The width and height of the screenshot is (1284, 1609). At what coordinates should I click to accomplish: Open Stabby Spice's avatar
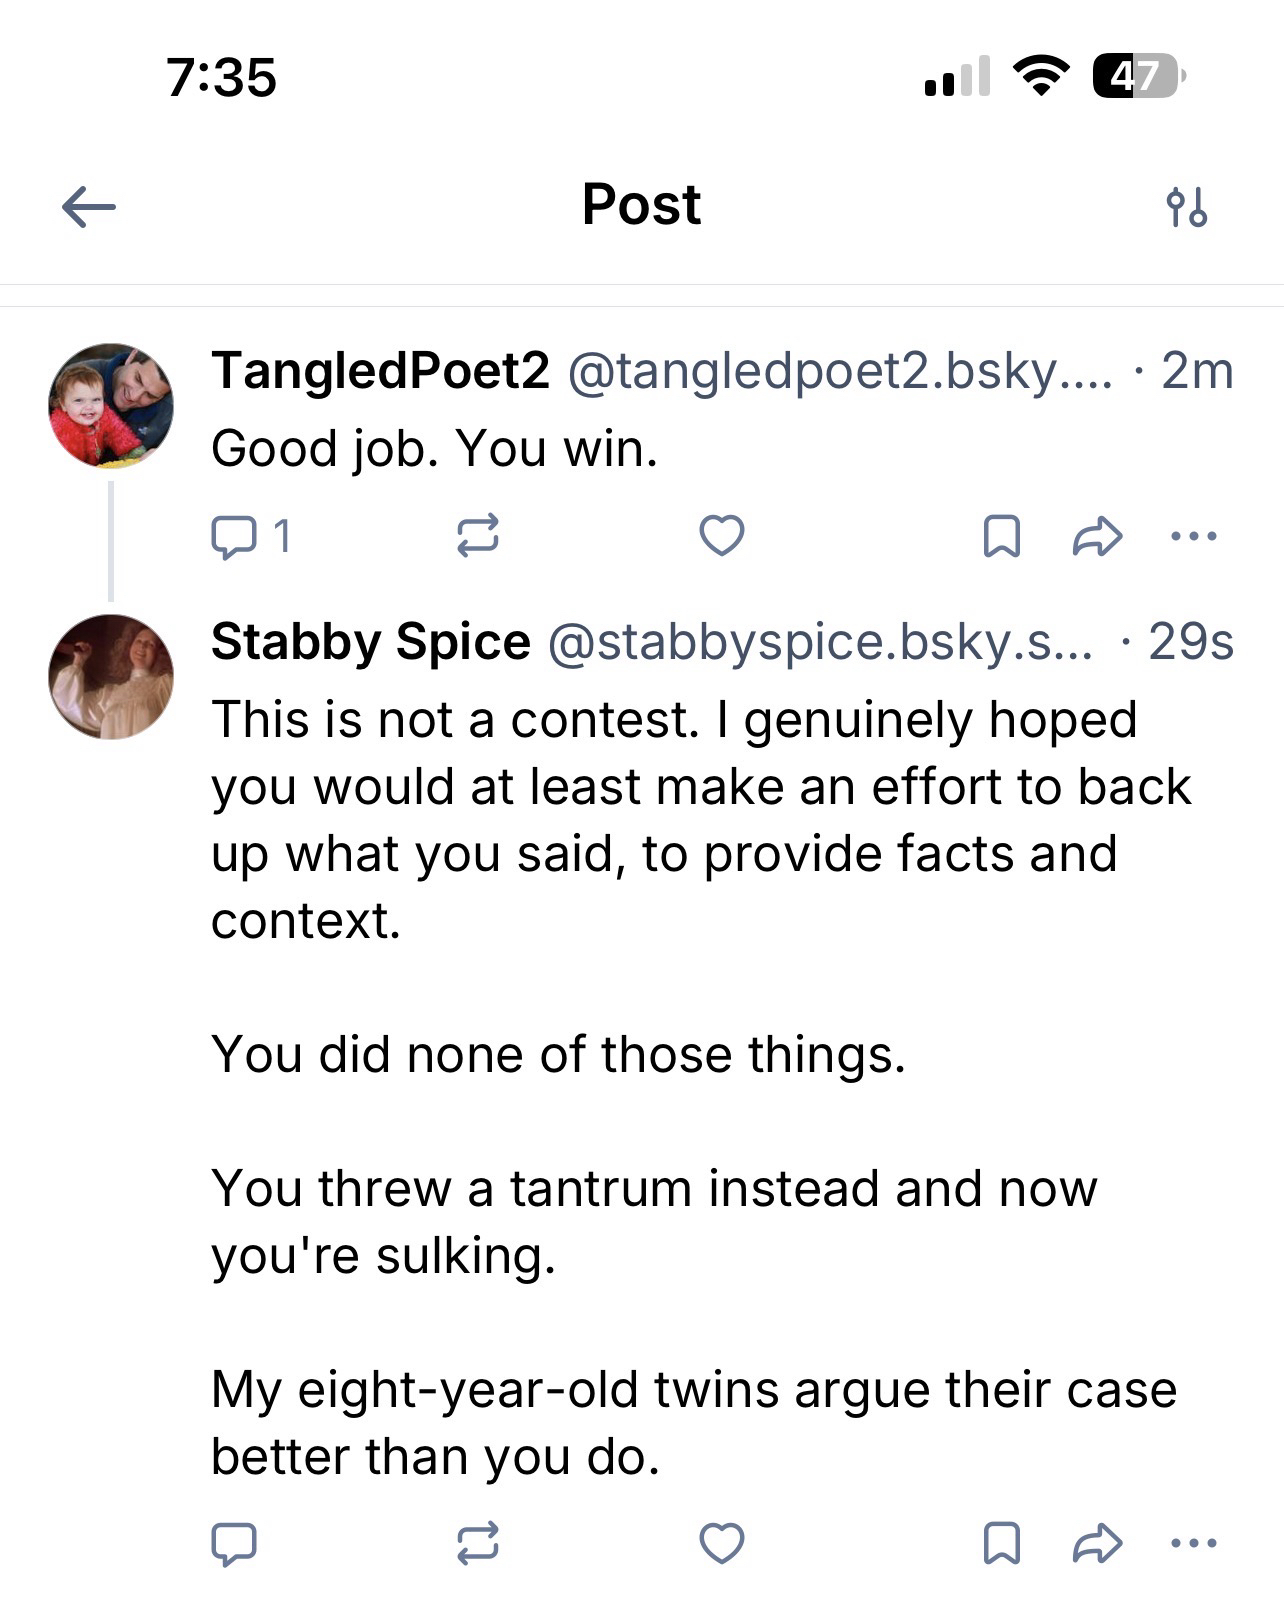[x=111, y=677]
